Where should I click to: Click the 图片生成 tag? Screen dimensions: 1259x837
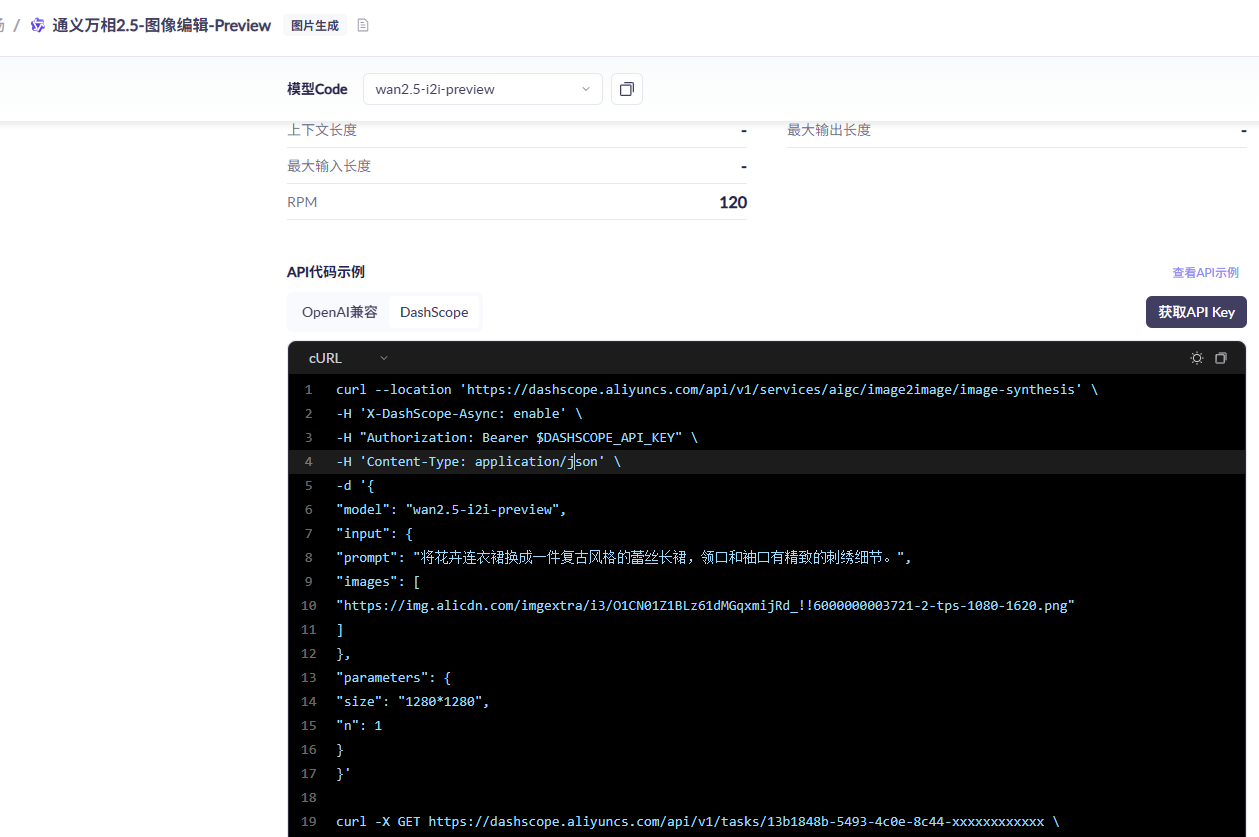[314, 25]
